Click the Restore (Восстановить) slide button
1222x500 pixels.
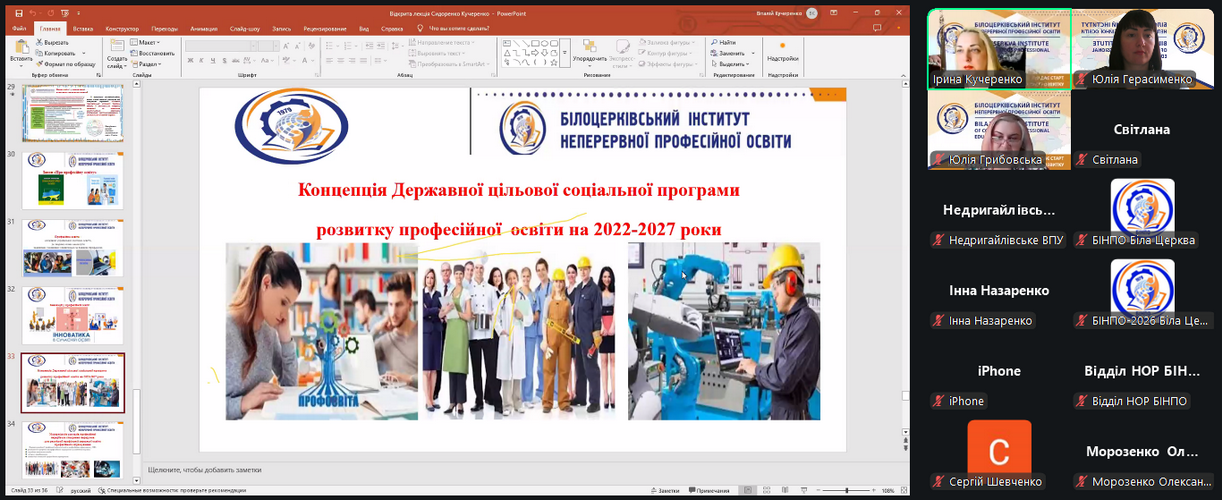(x=156, y=53)
